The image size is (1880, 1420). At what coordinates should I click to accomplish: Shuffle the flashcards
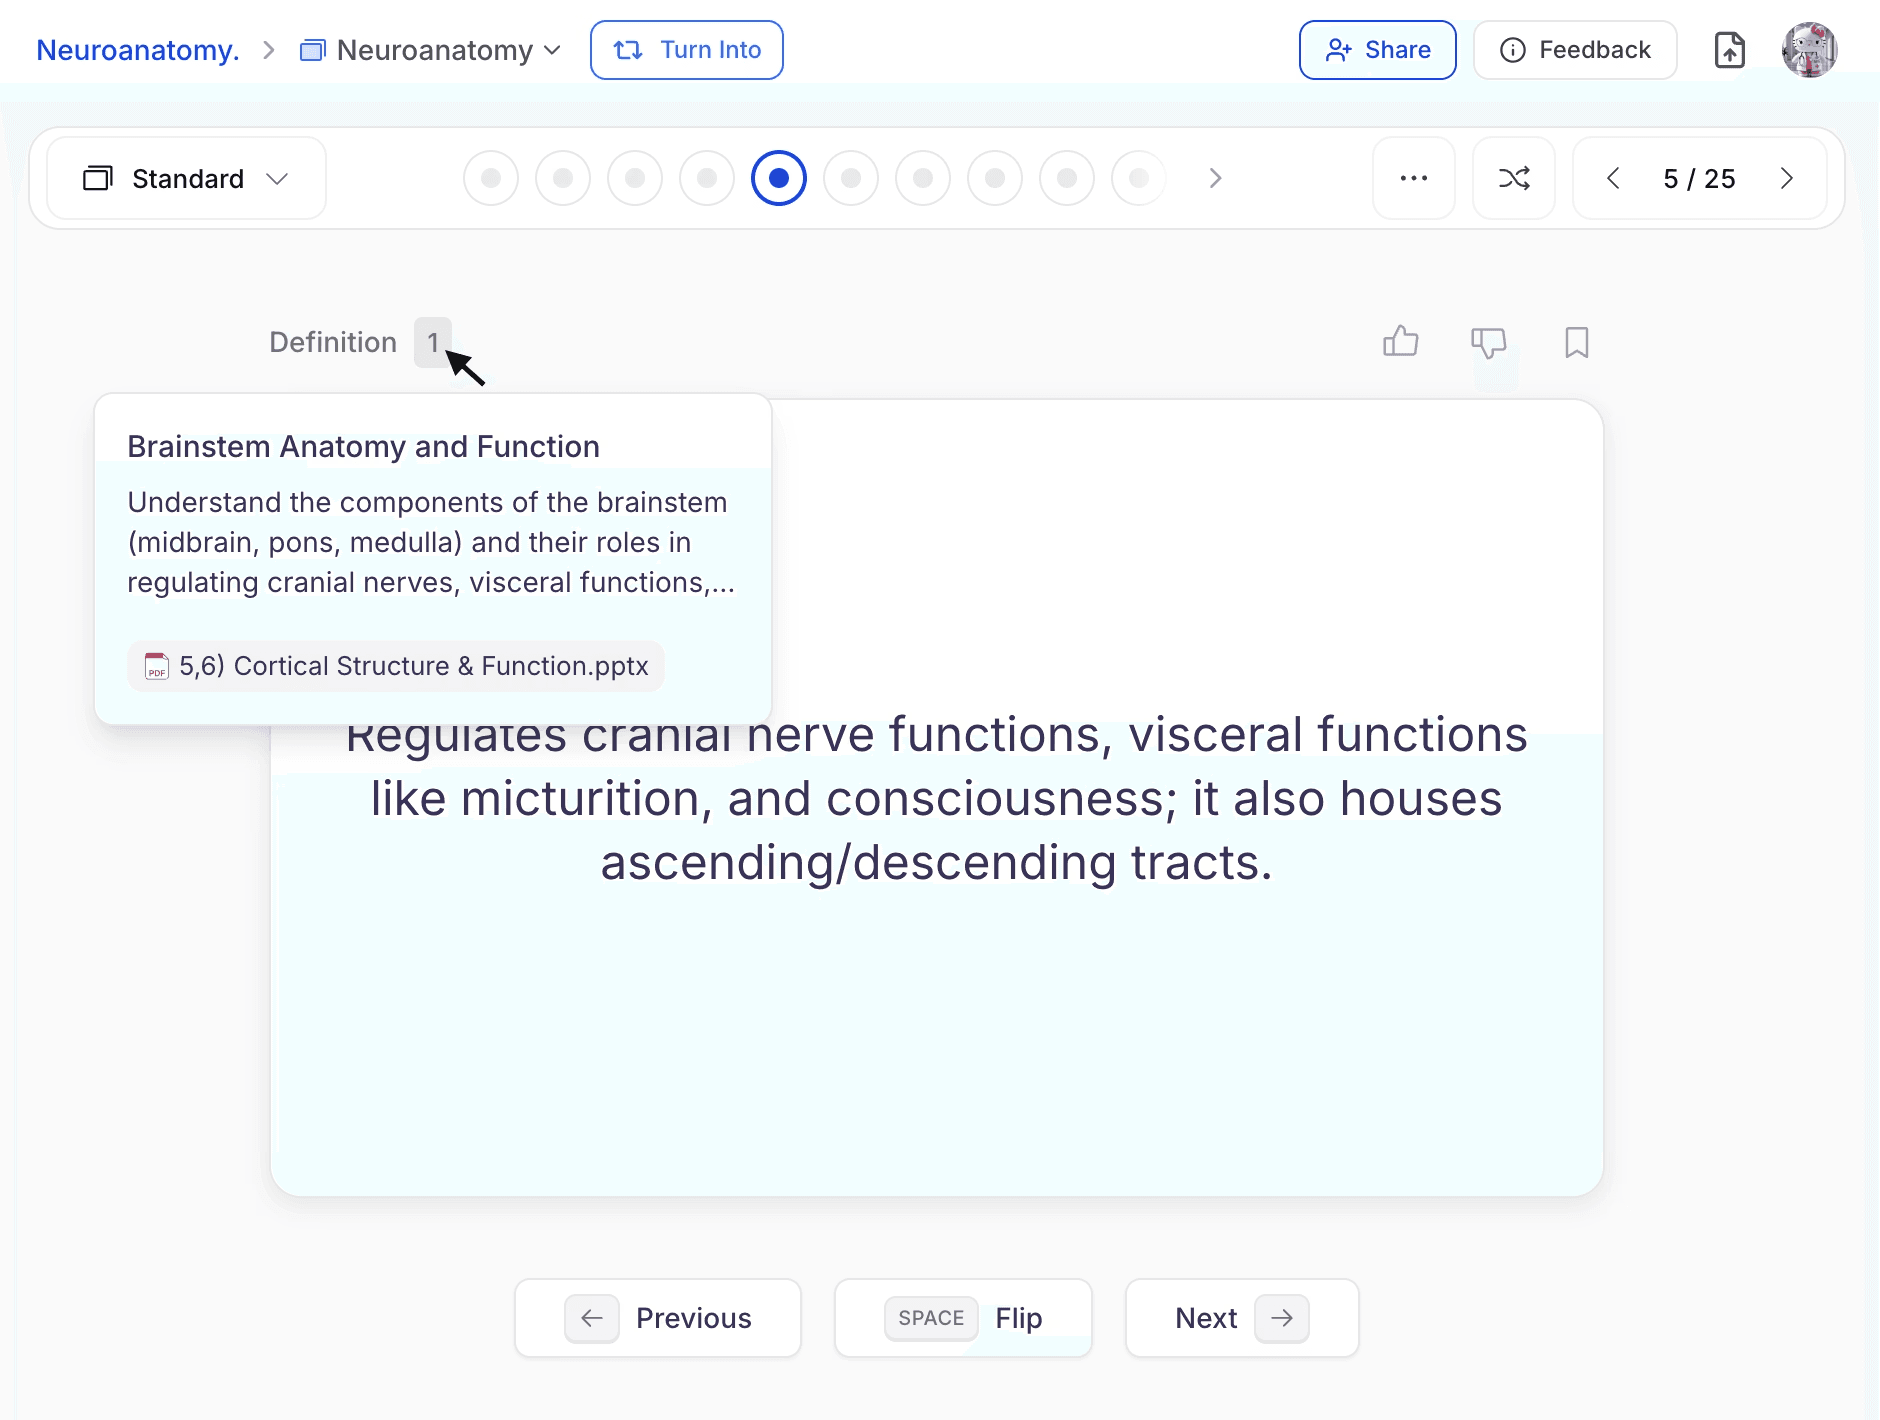tap(1513, 178)
